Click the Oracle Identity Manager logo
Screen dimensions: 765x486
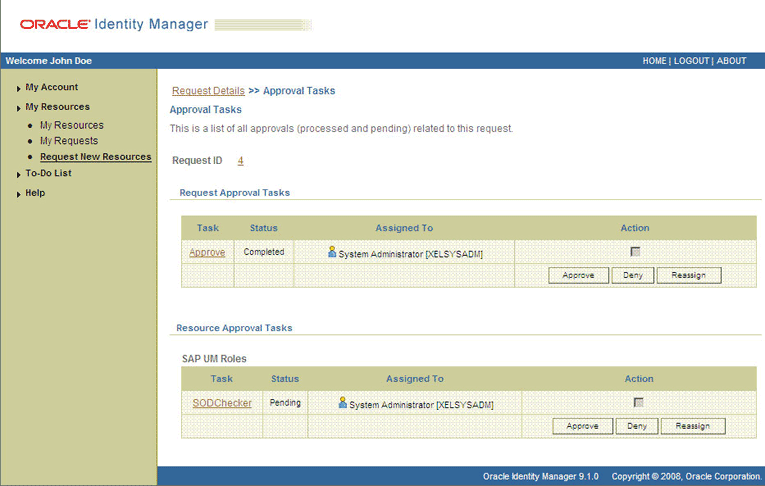114,24
